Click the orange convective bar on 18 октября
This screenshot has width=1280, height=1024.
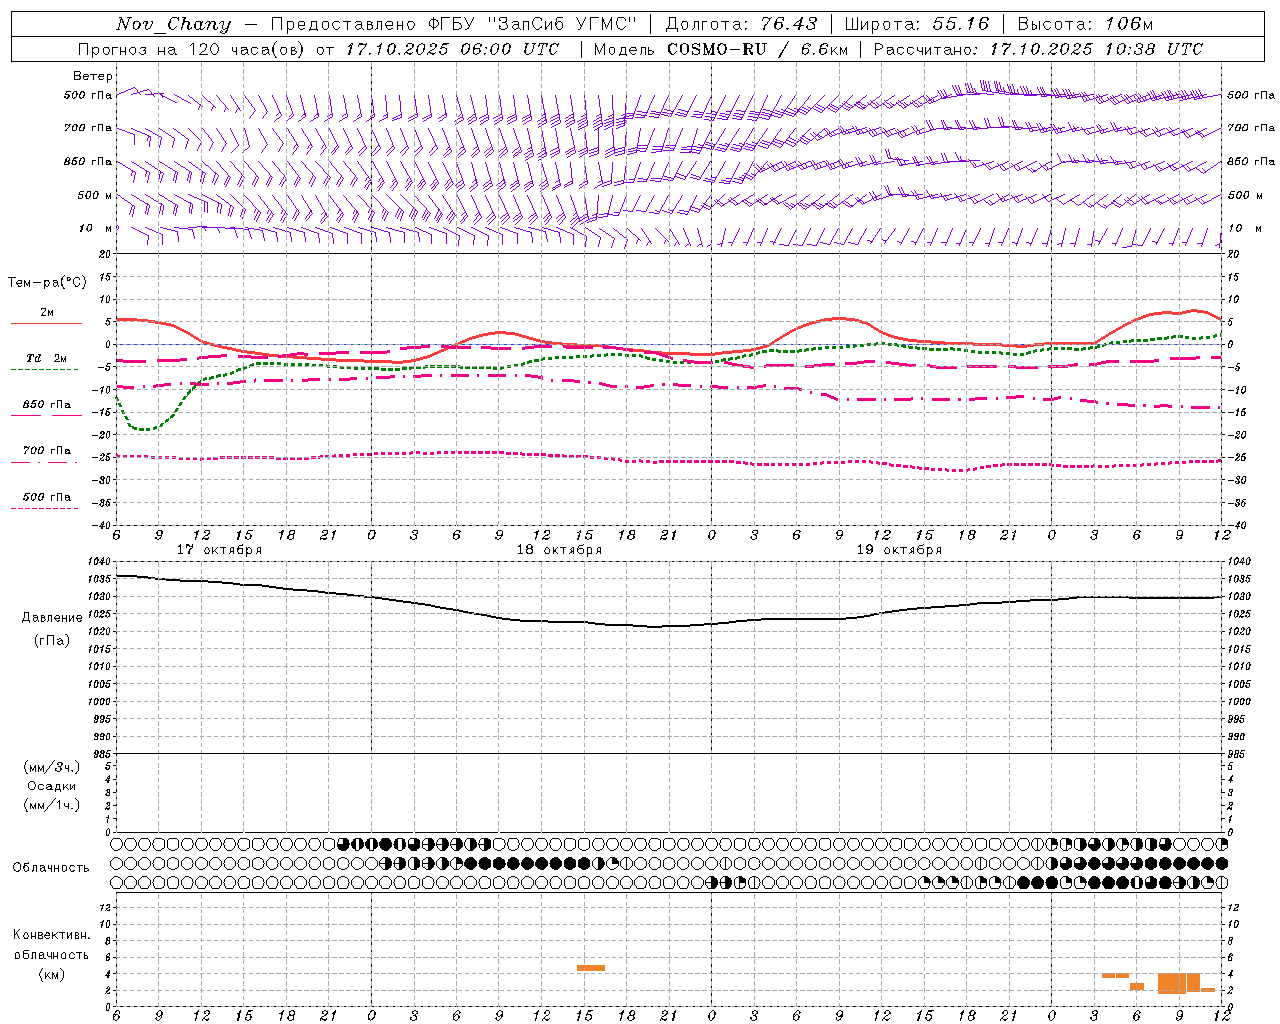[x=591, y=968]
